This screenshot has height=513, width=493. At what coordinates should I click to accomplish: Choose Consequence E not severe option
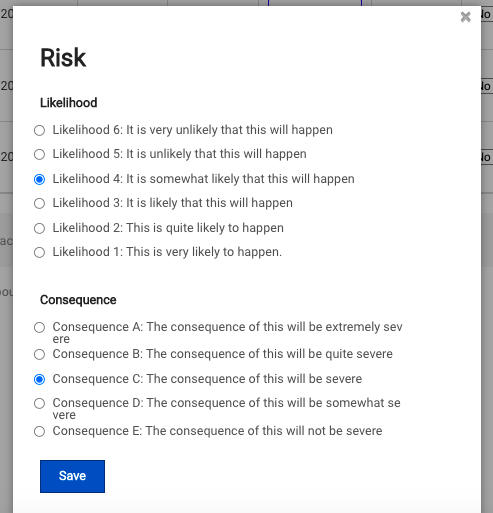pos(39,431)
